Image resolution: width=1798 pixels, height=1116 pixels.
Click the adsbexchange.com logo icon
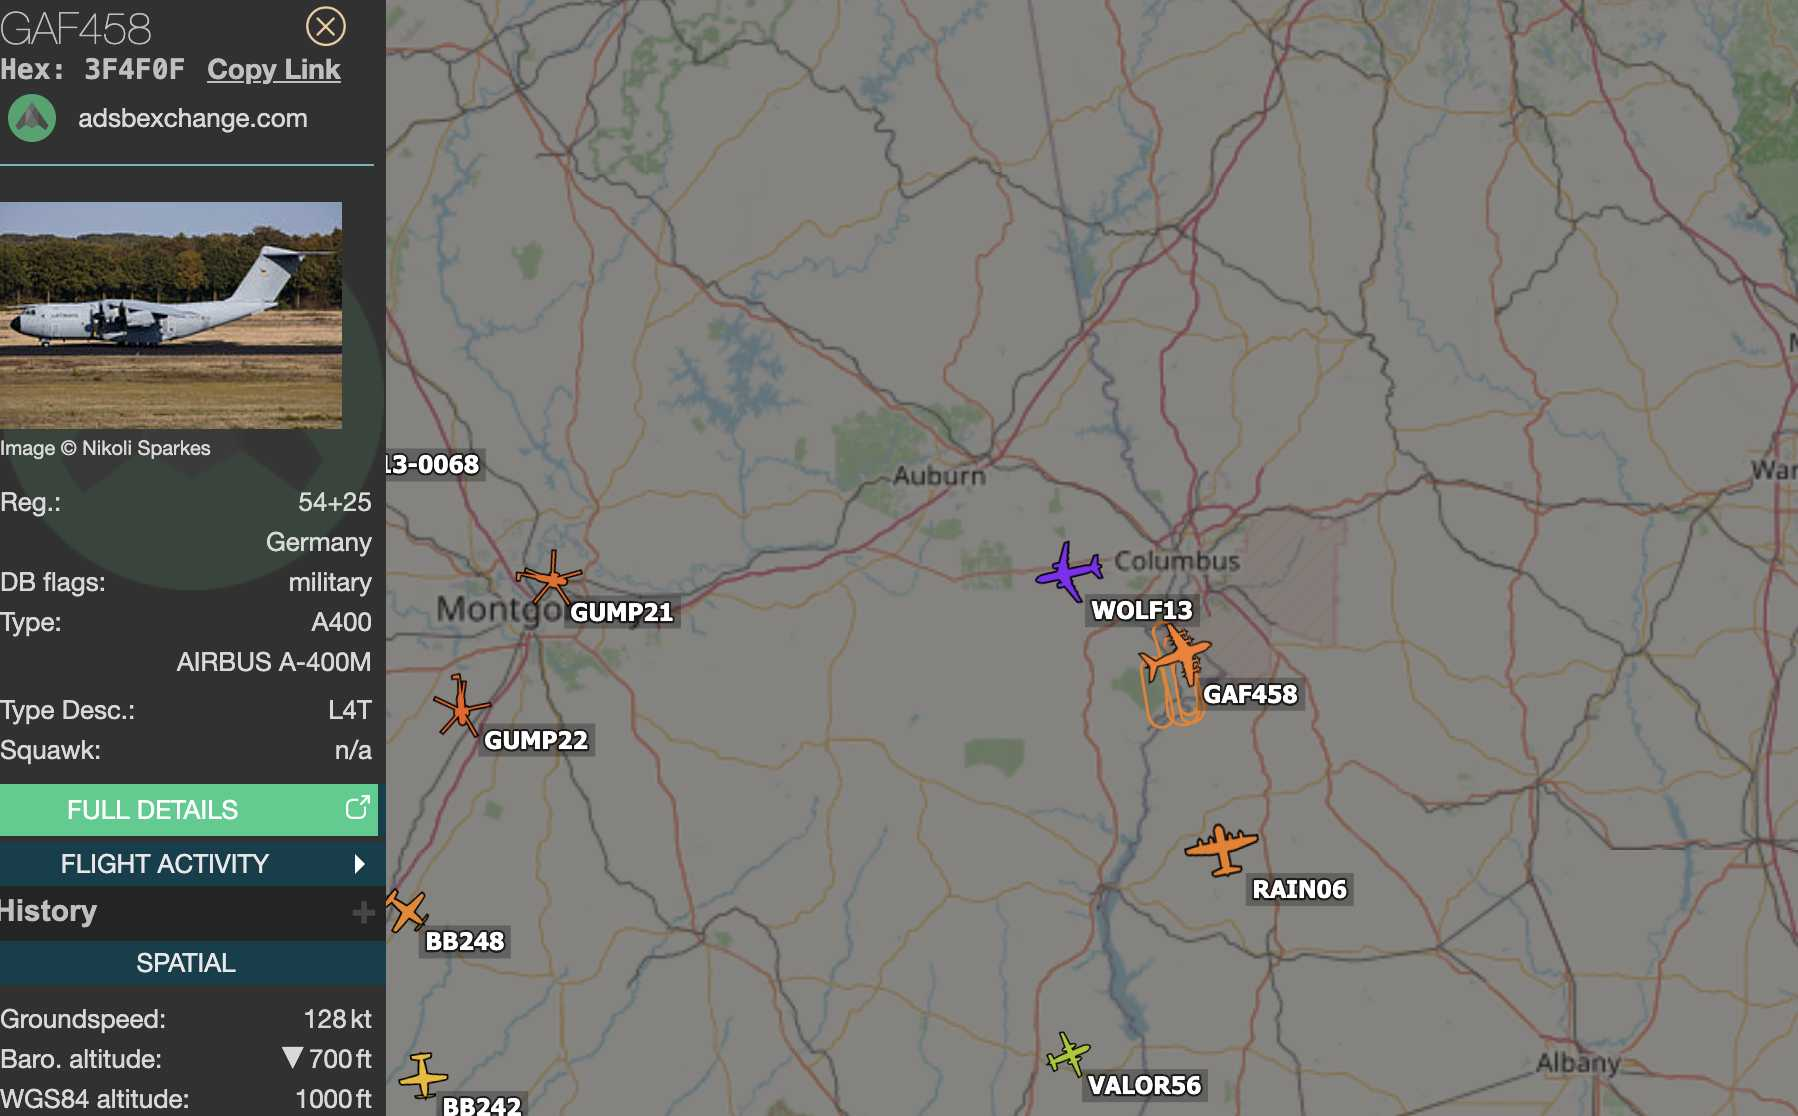point(32,118)
